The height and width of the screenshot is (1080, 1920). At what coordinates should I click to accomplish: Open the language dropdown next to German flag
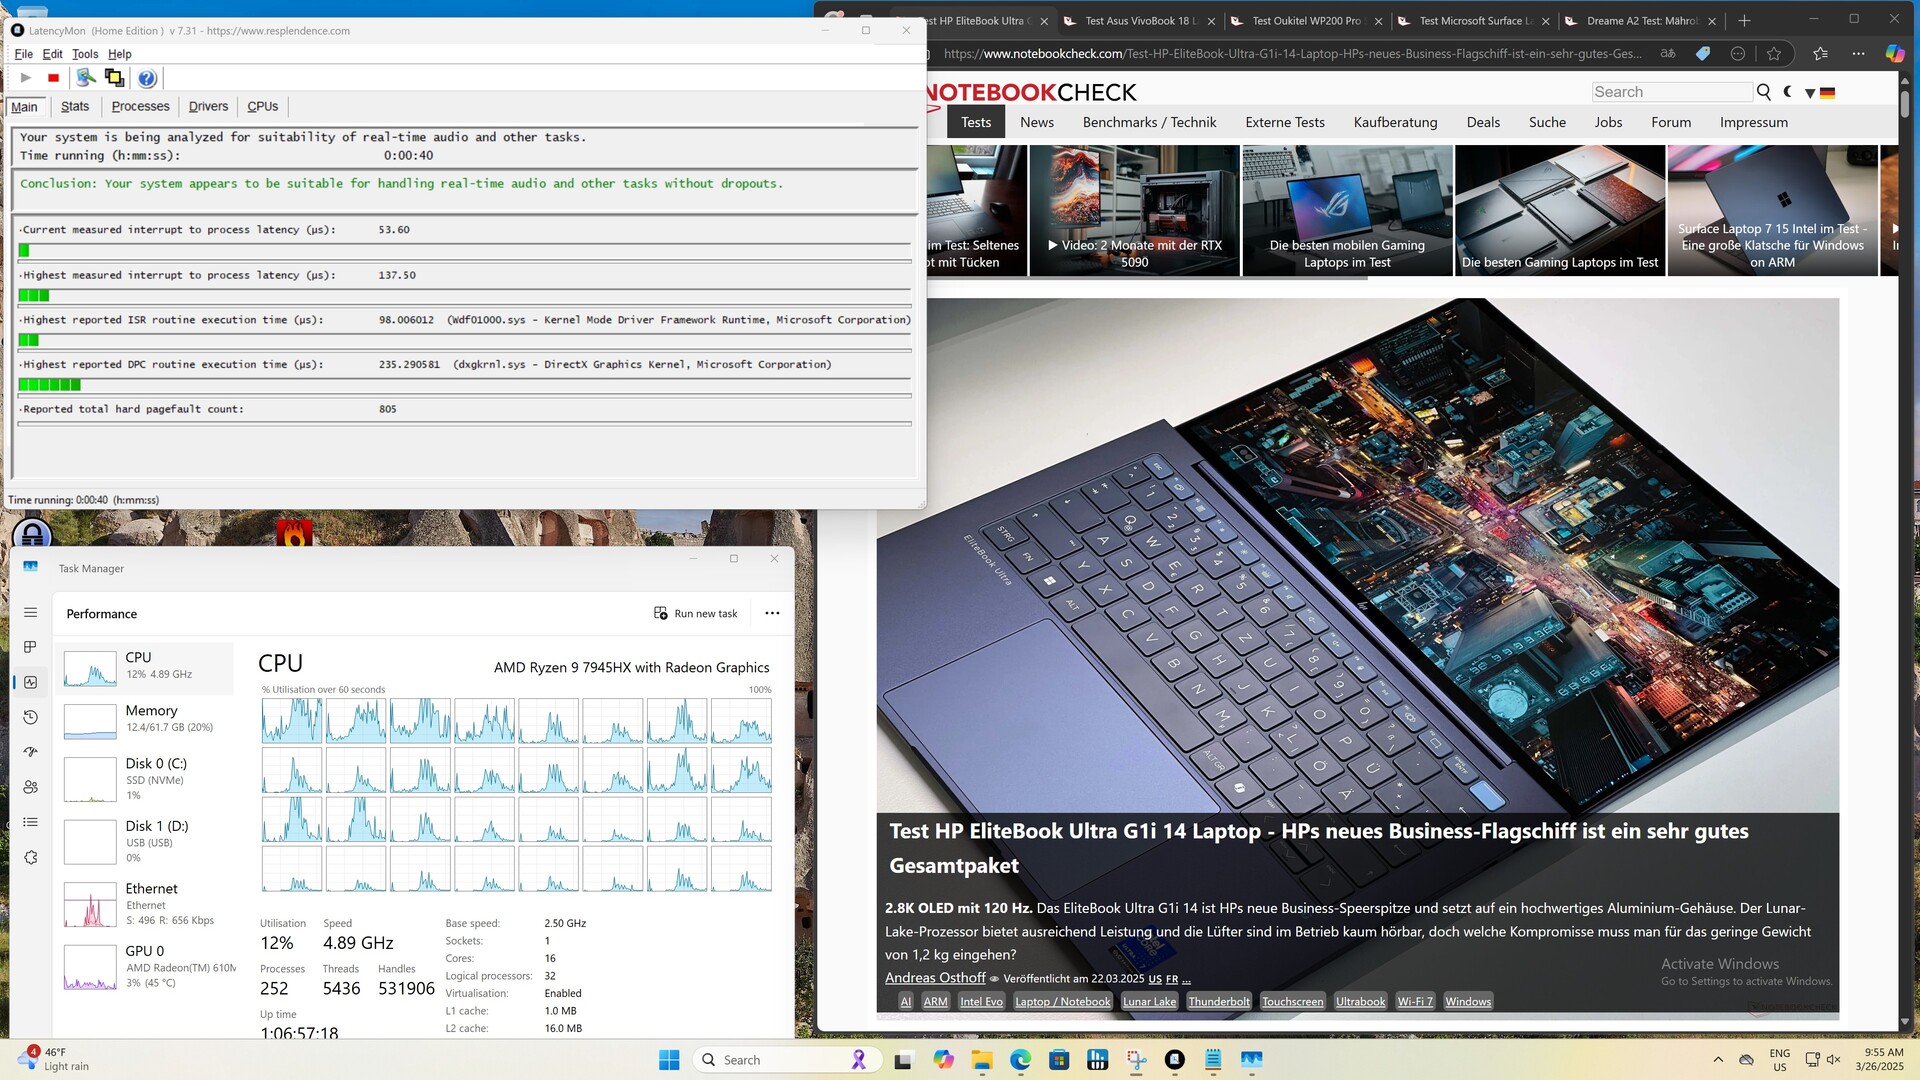1810,93
